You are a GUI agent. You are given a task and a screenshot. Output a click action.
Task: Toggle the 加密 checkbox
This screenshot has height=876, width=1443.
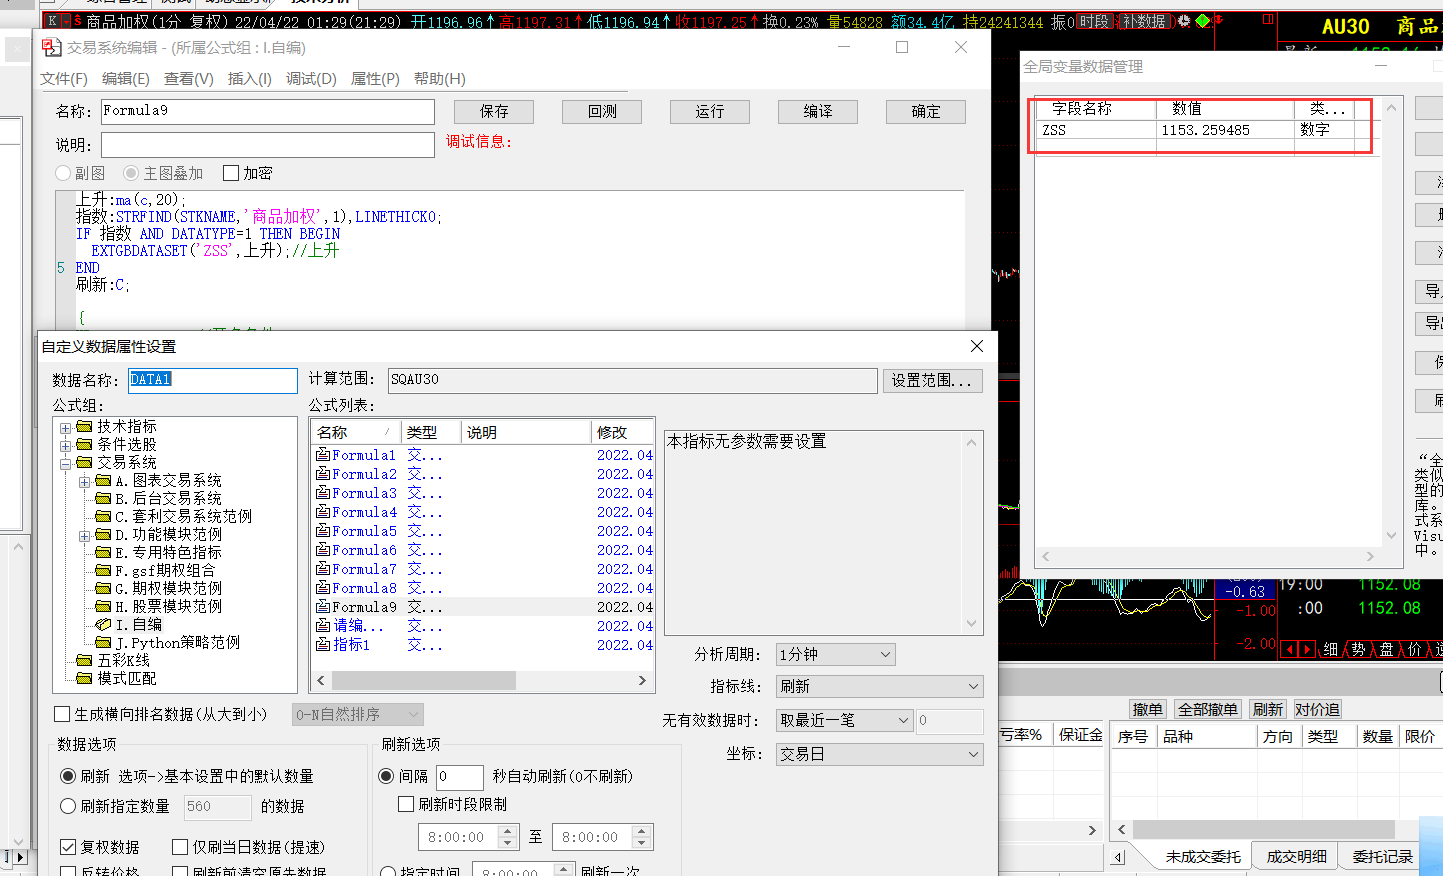coord(231,173)
